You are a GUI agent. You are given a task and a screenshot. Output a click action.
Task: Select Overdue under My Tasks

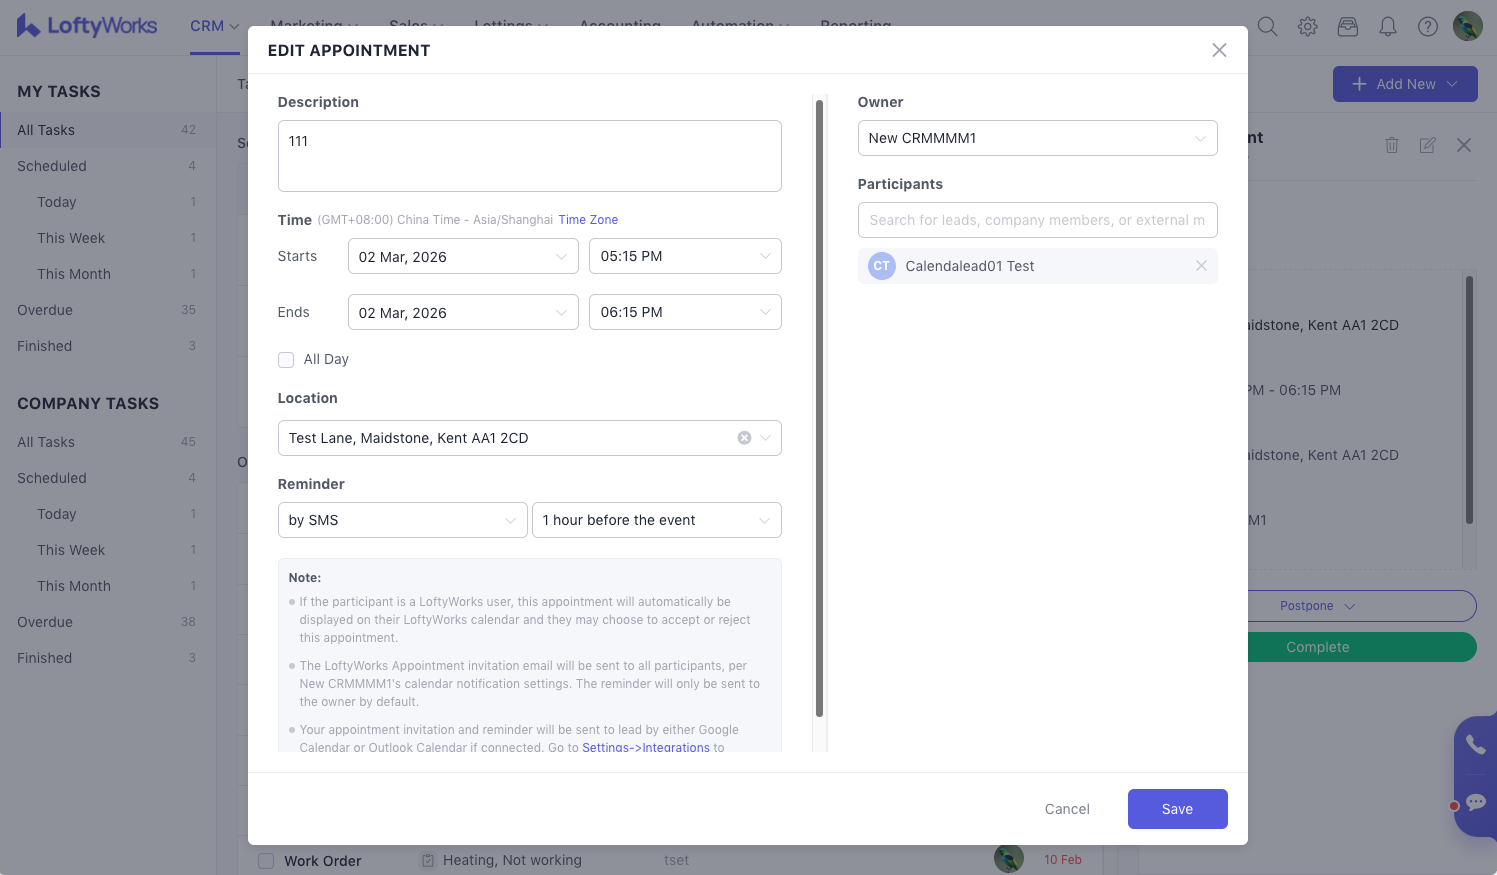pos(45,310)
